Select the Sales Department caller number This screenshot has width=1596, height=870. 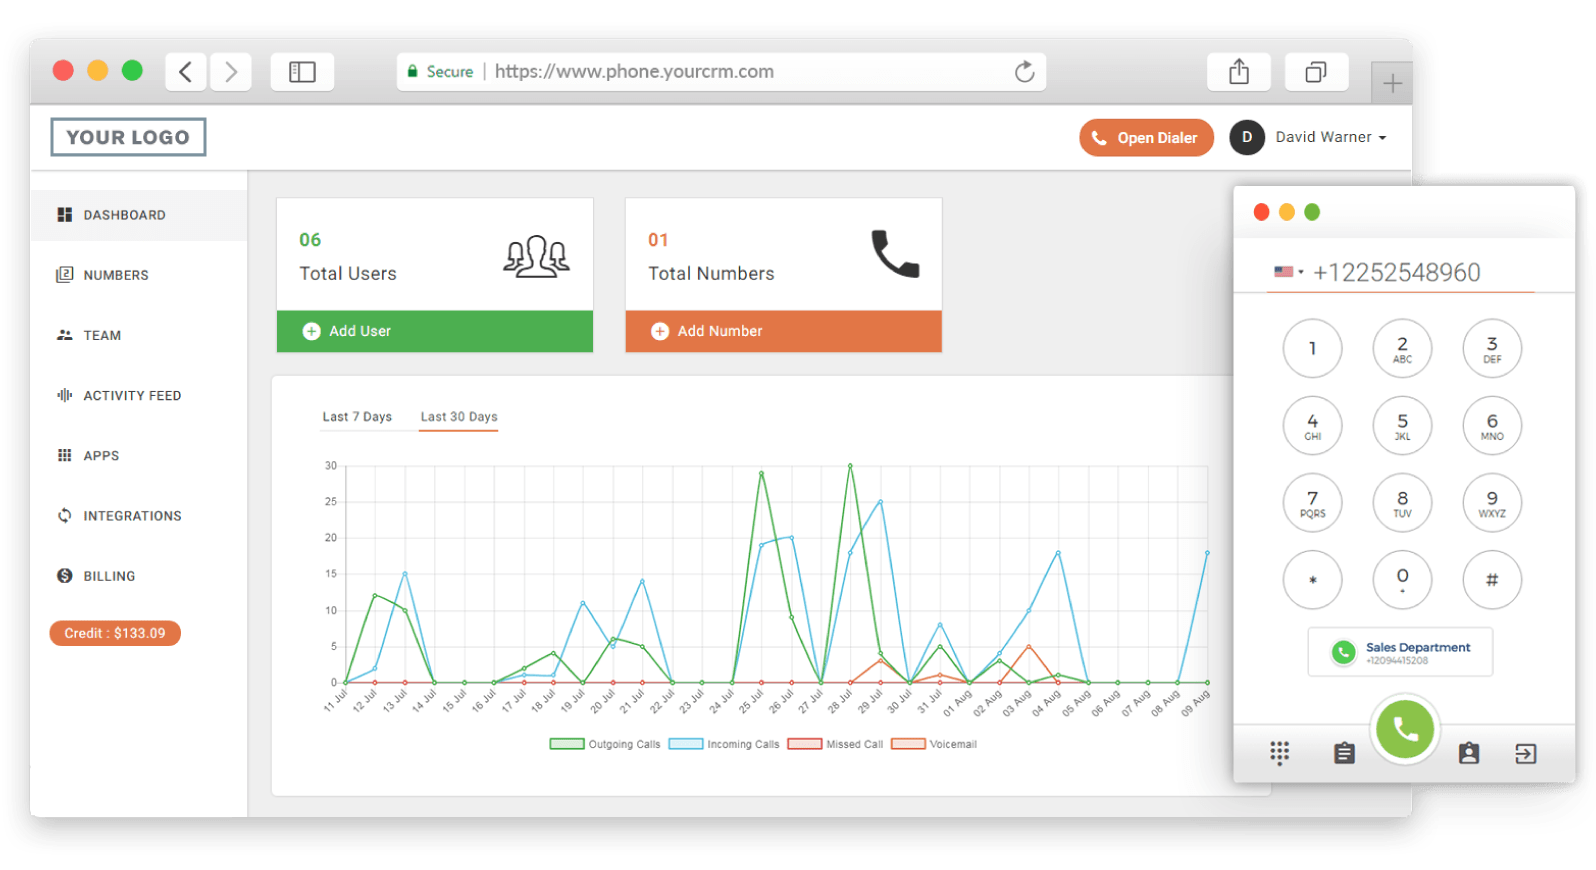1400,652
